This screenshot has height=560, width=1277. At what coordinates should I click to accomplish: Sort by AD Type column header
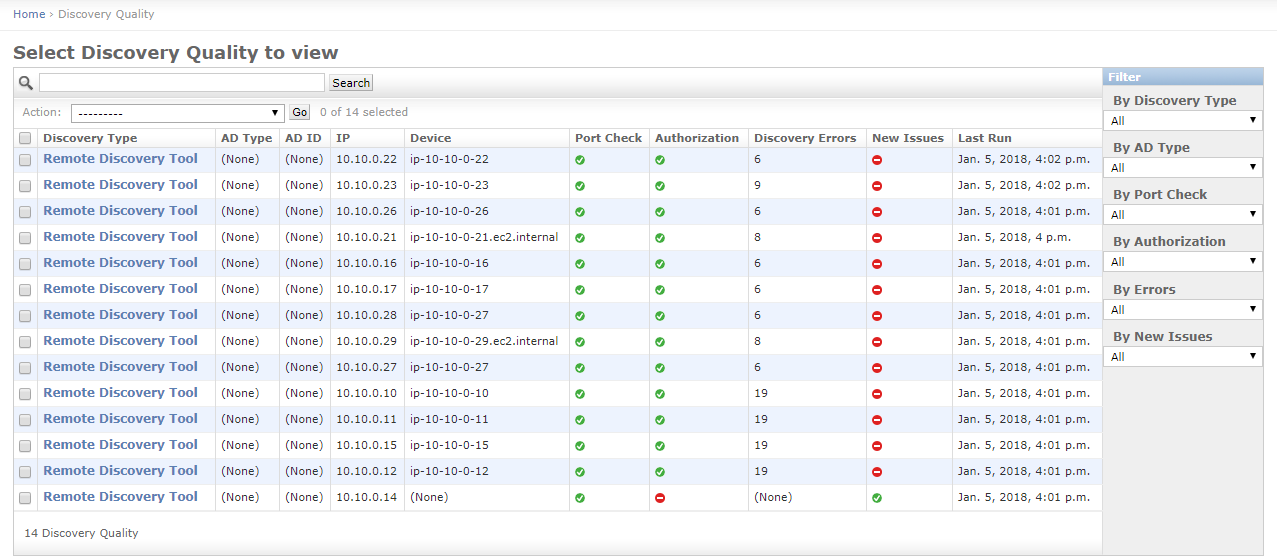[246, 138]
